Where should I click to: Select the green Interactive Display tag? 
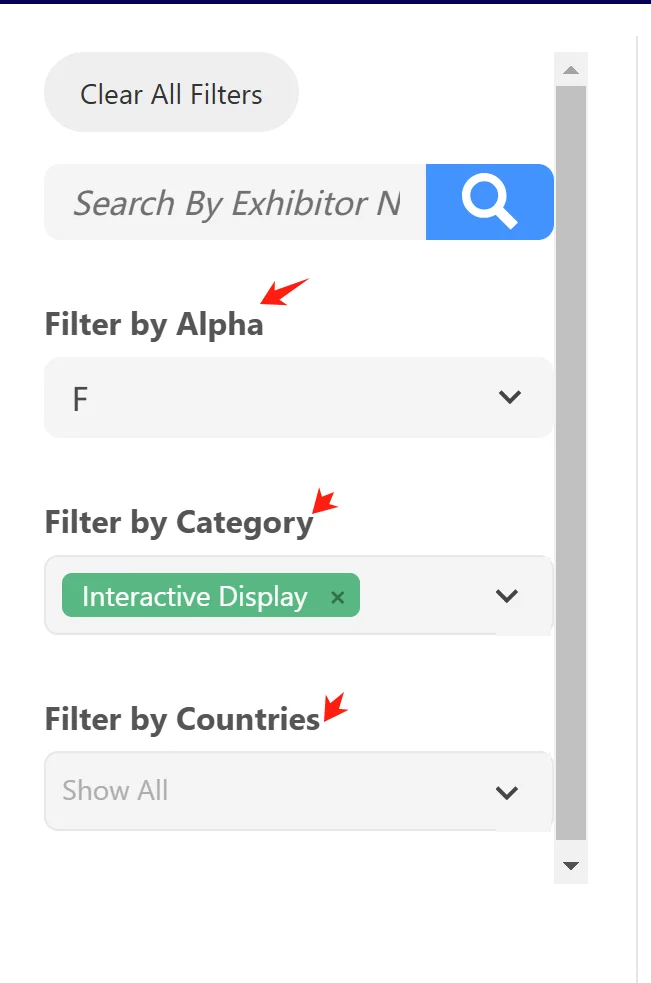pyautogui.click(x=194, y=597)
